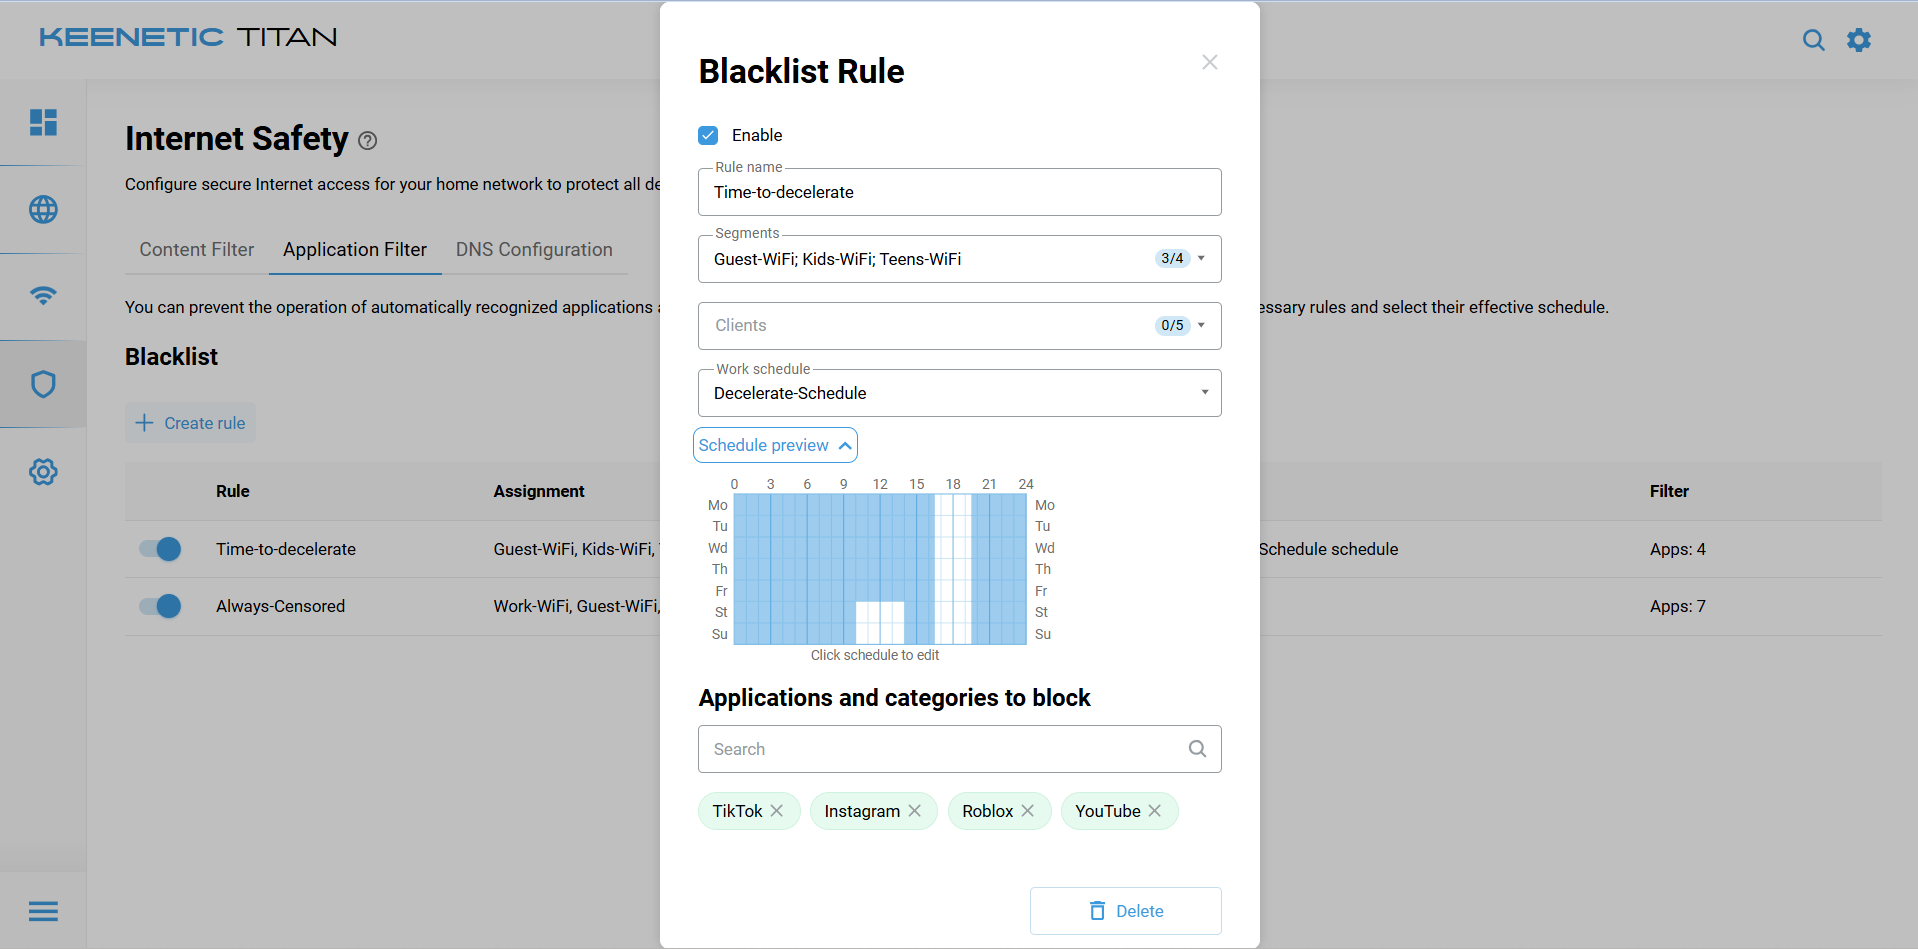The image size is (1918, 949).
Task: Click the Apps: 7 filter cell
Action: (1678, 606)
